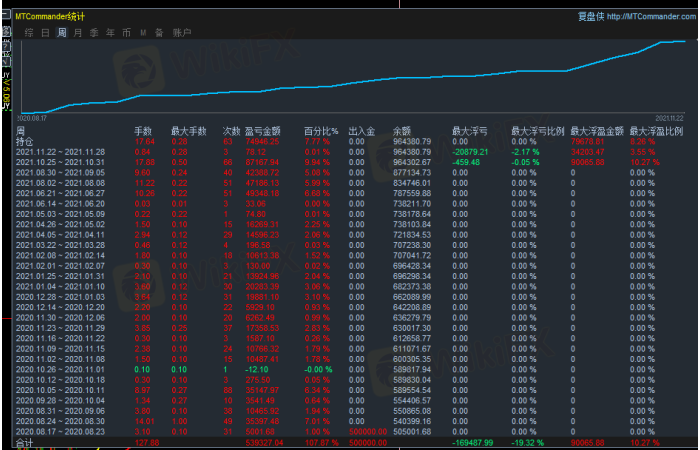Select the 日 daily statistics tab

click(x=46, y=33)
